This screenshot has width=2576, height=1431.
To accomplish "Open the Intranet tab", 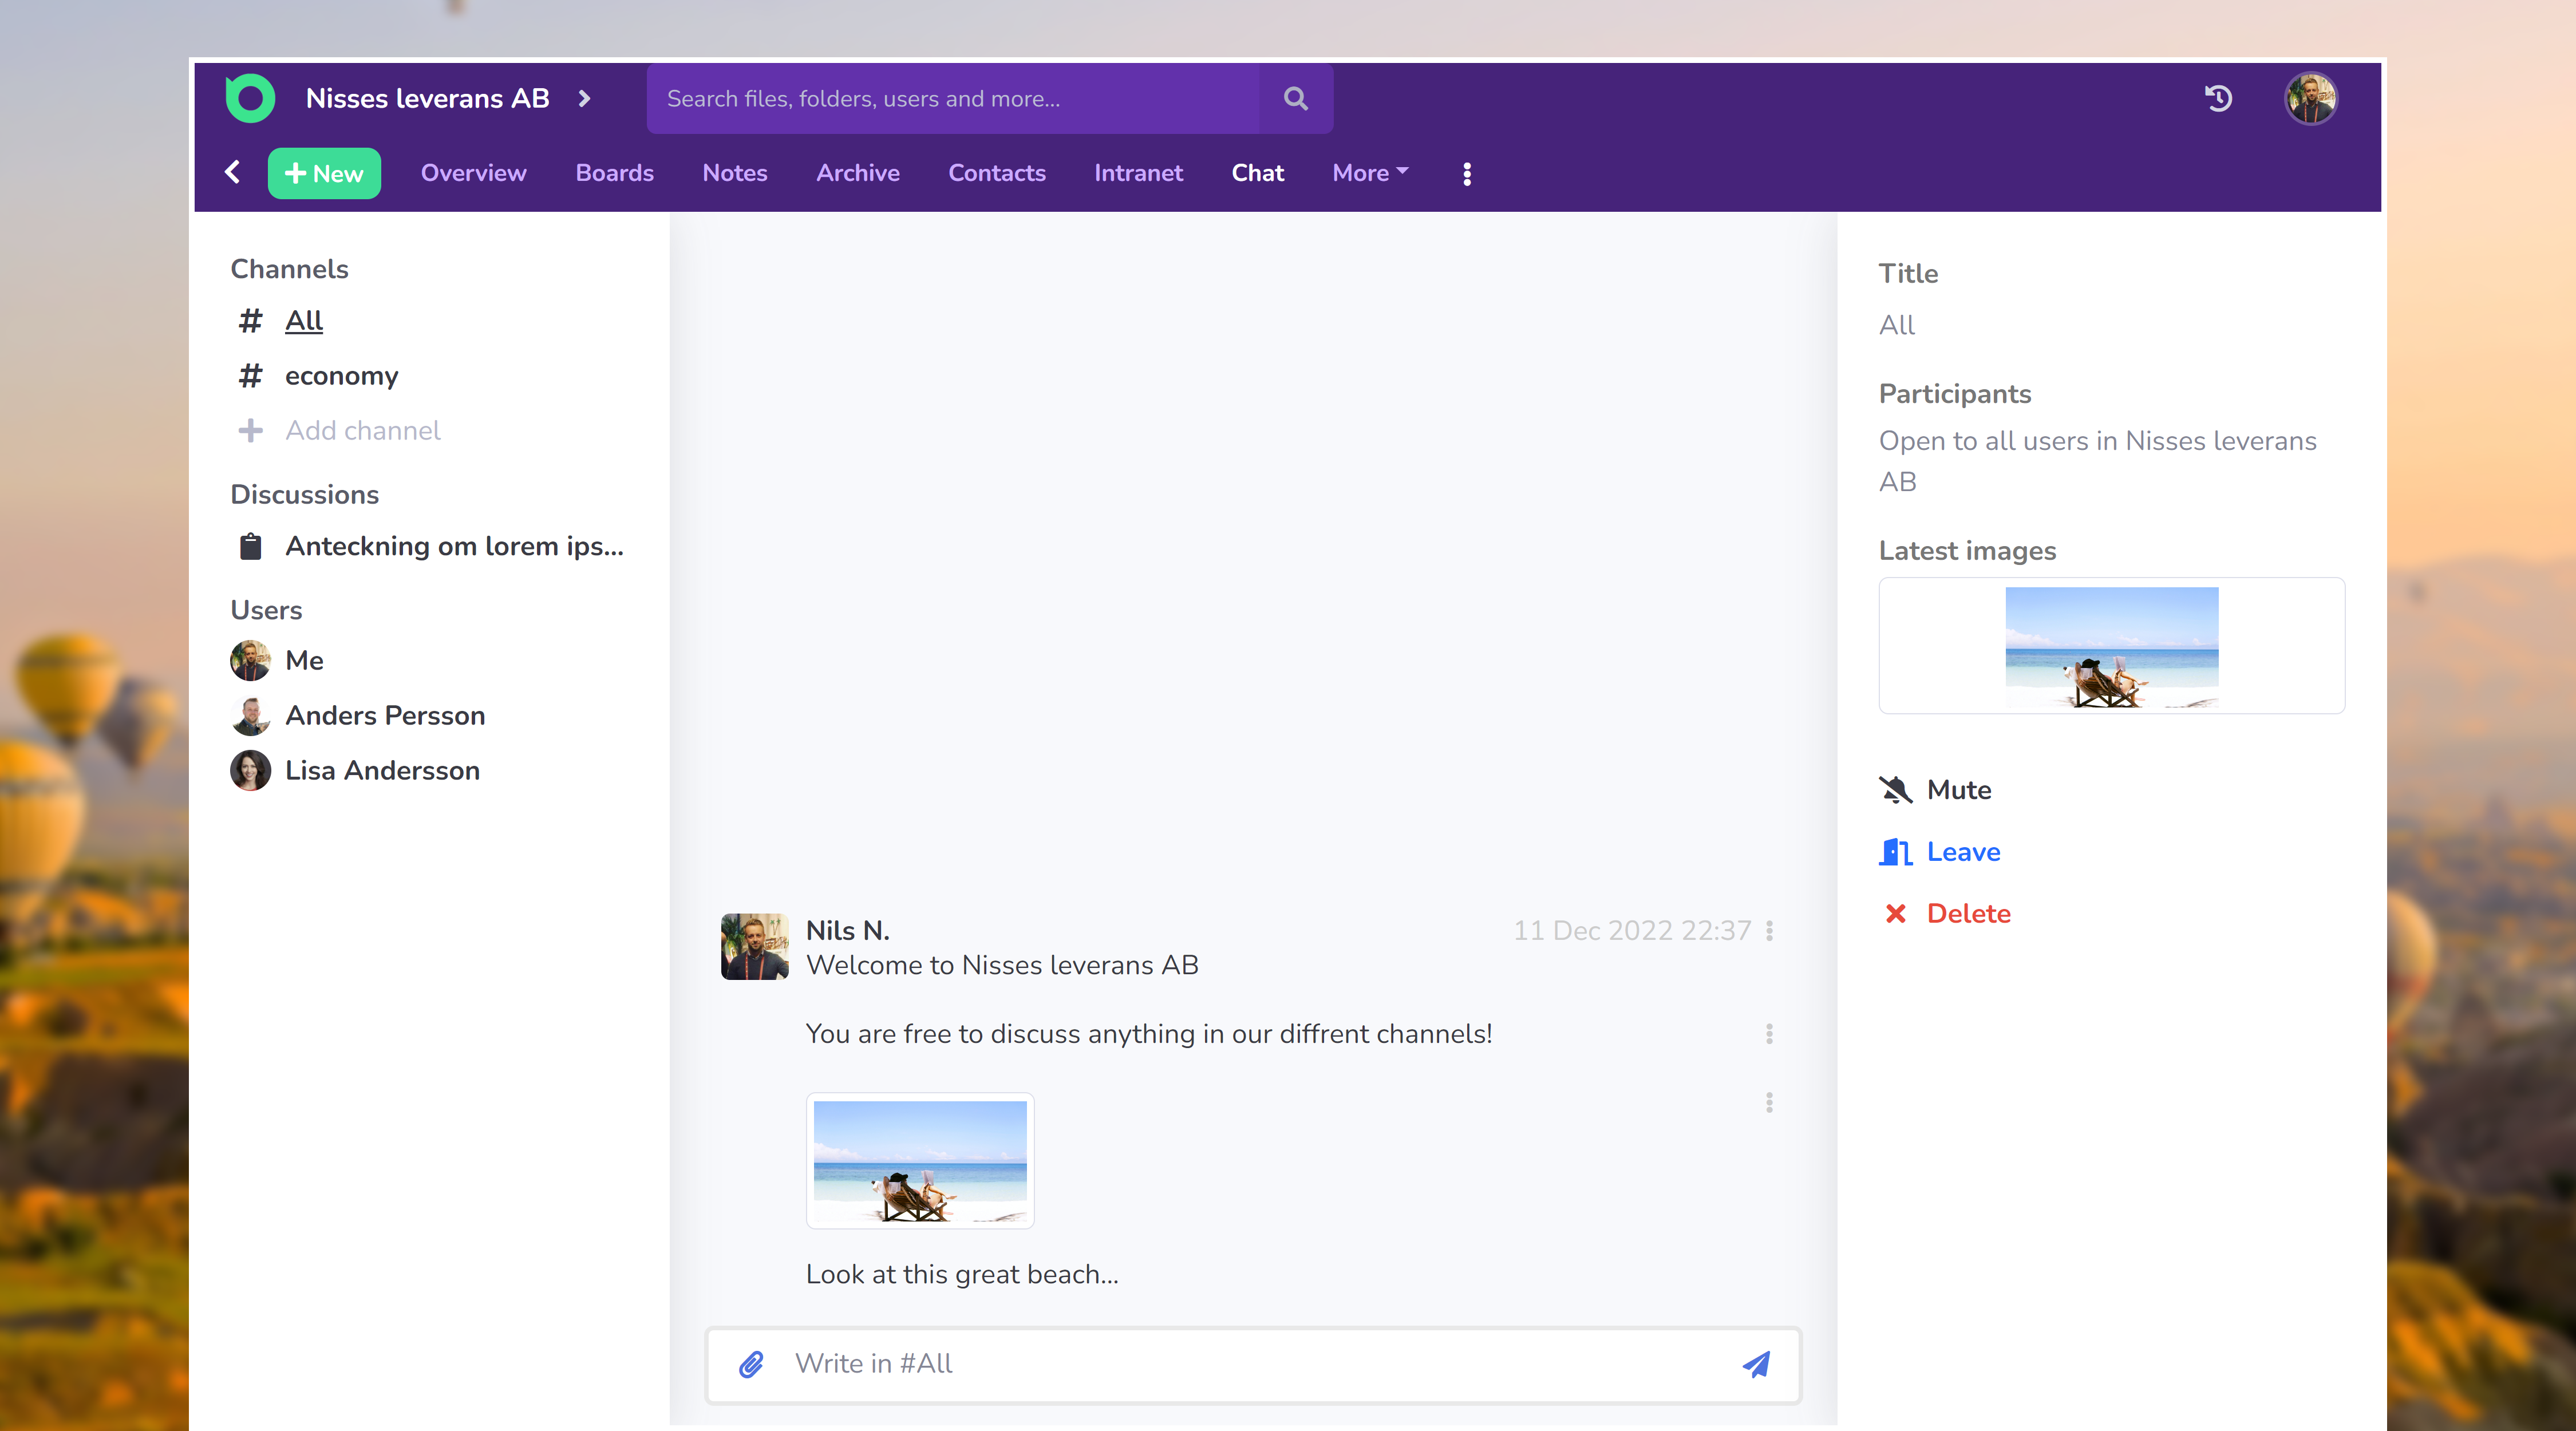I will pyautogui.click(x=1138, y=173).
